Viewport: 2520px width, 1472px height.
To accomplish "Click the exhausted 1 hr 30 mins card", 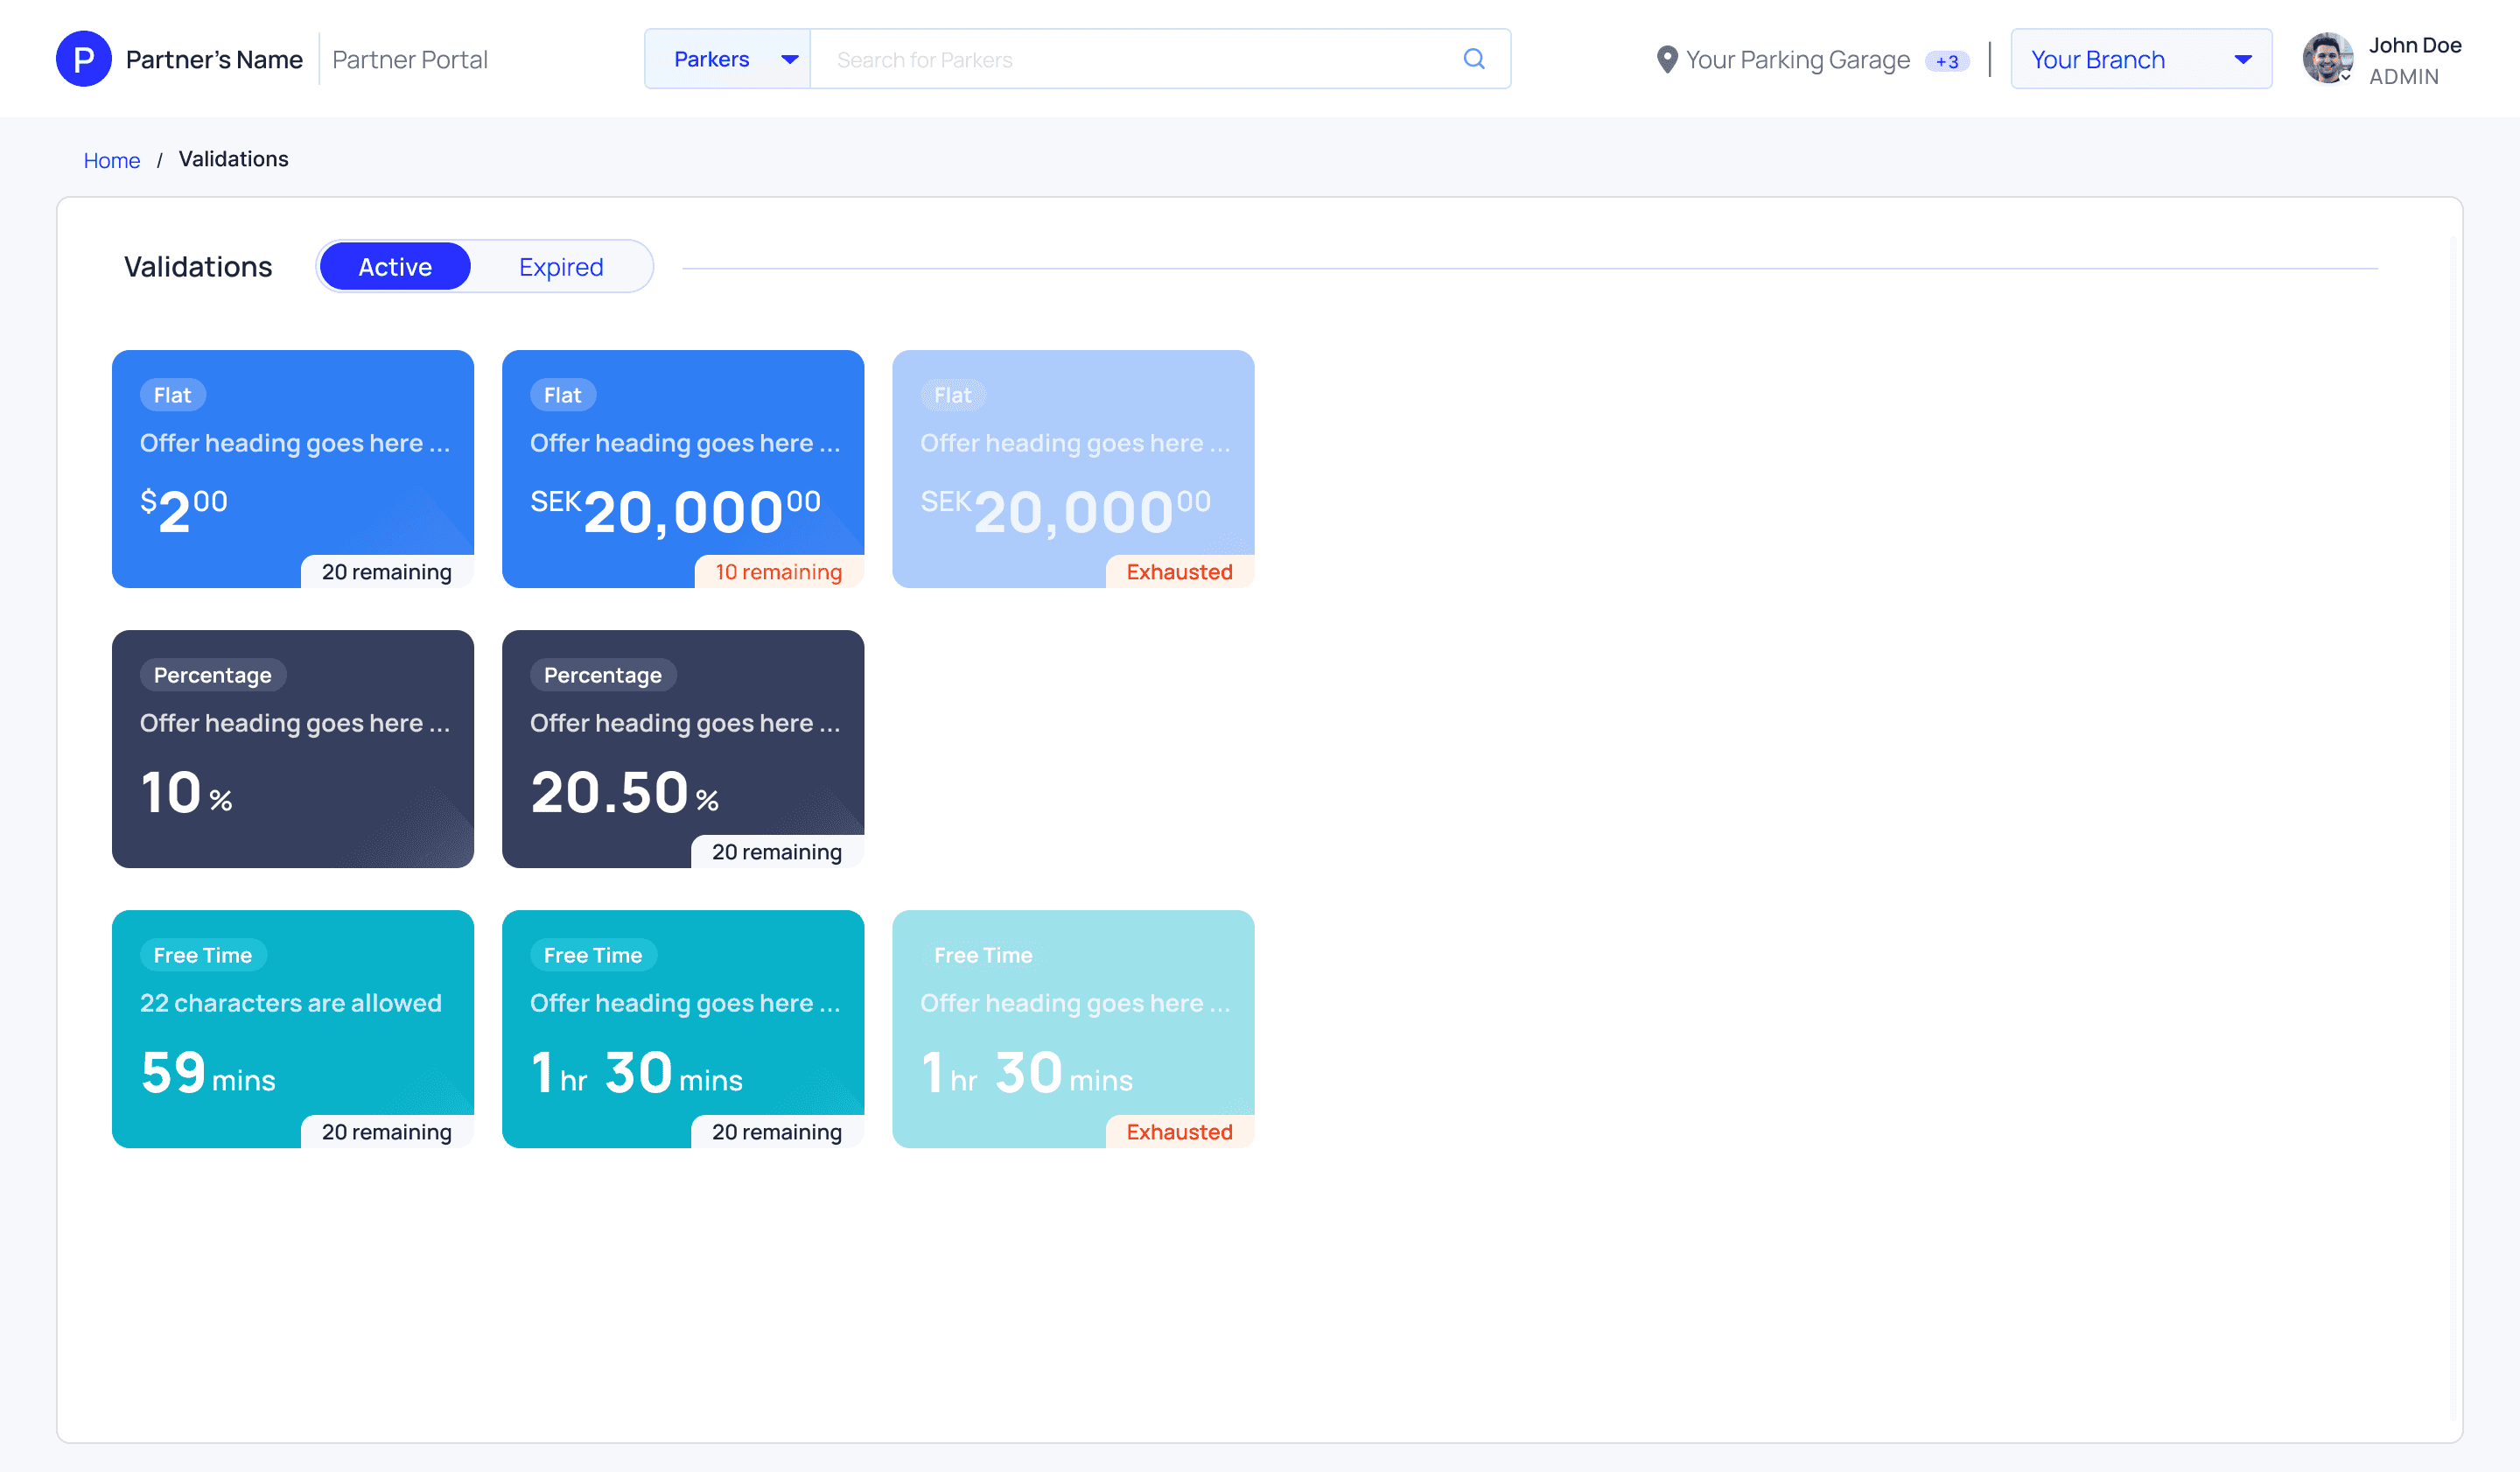I will coord(1072,1028).
